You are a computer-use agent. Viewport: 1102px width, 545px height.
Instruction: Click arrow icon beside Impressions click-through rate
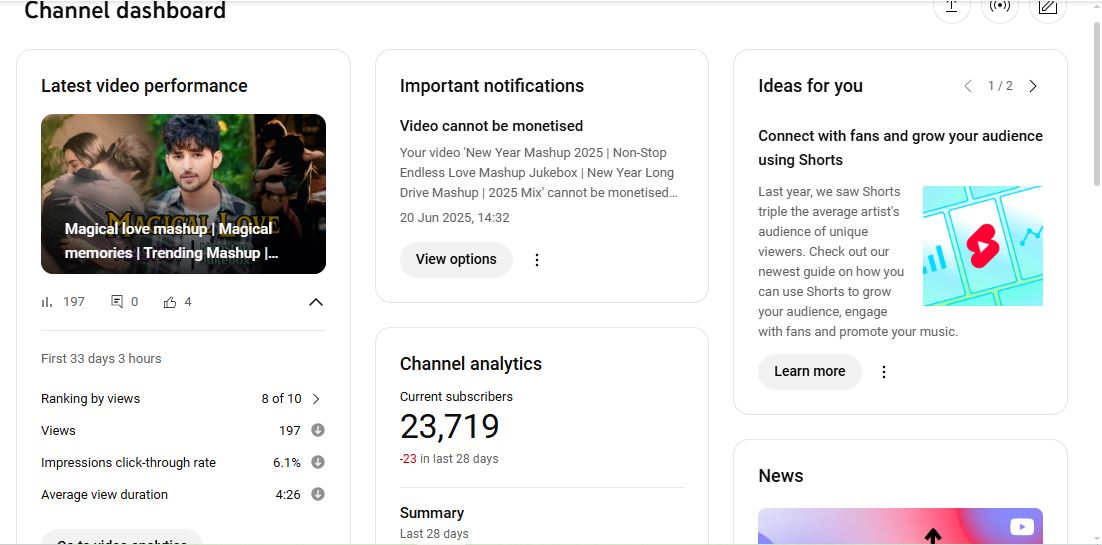tap(318, 463)
